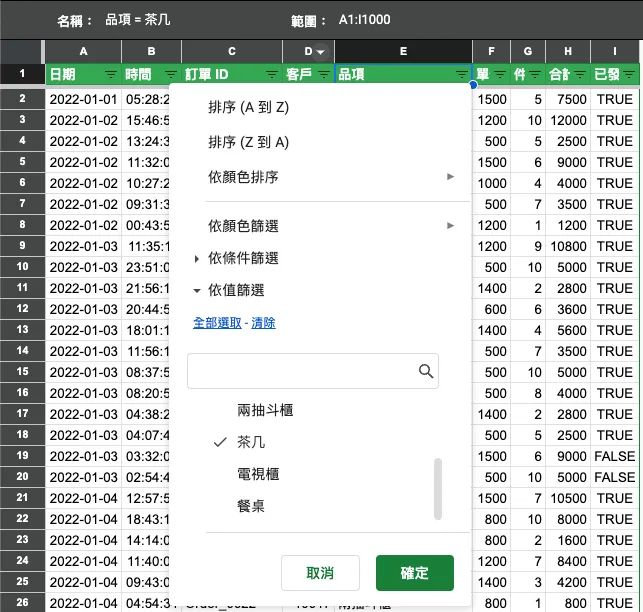Select column C header

coord(232,52)
